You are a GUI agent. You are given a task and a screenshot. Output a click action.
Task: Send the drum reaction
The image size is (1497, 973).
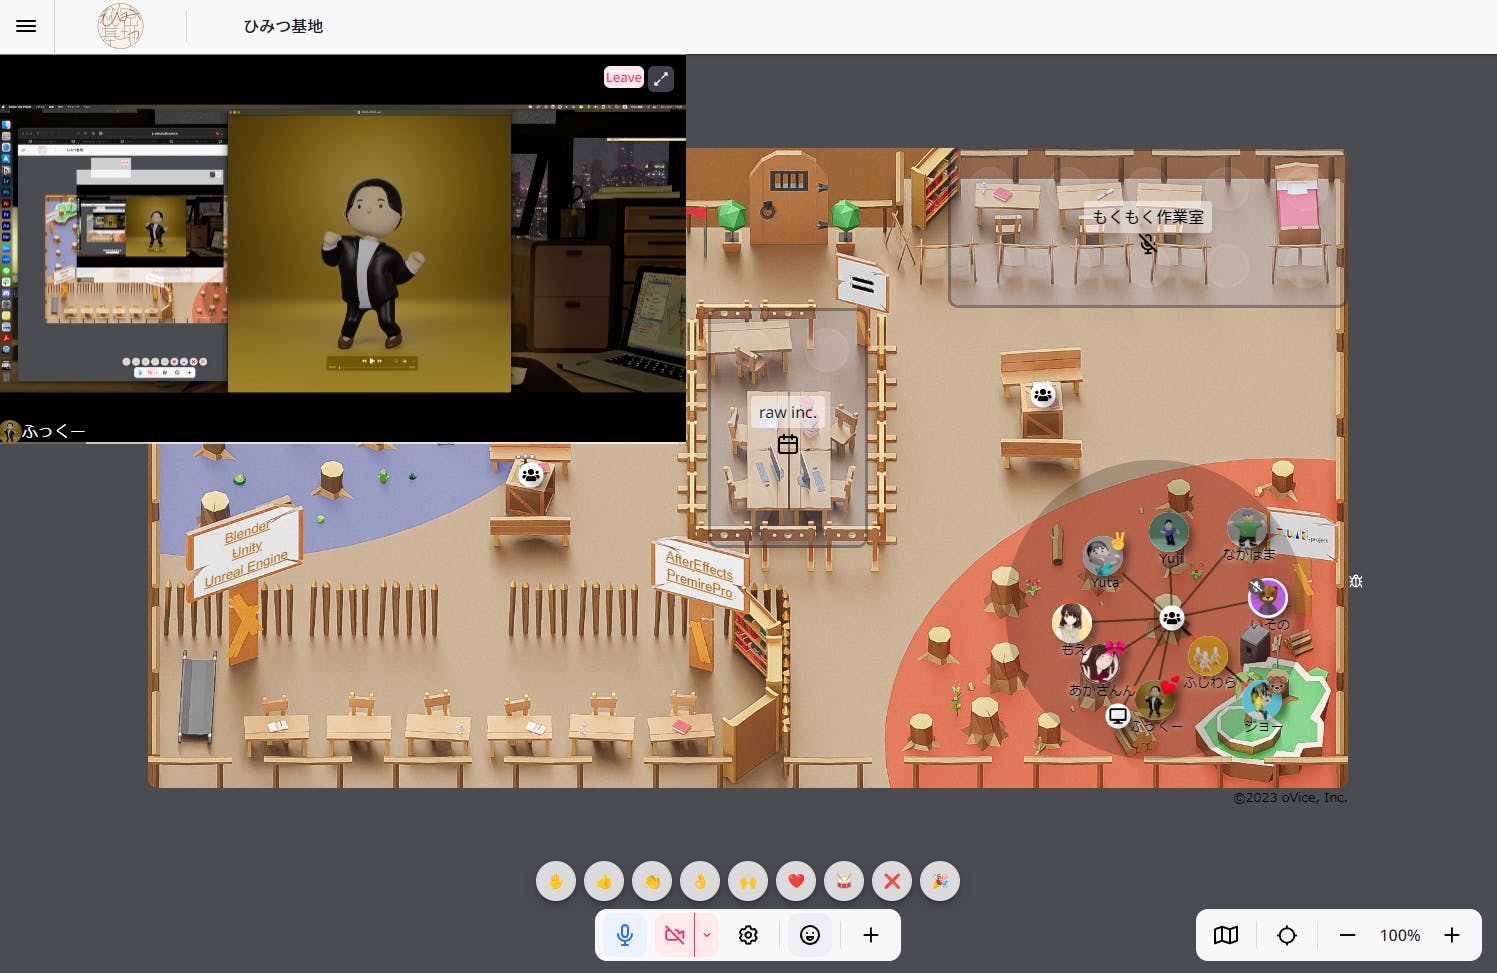(844, 881)
